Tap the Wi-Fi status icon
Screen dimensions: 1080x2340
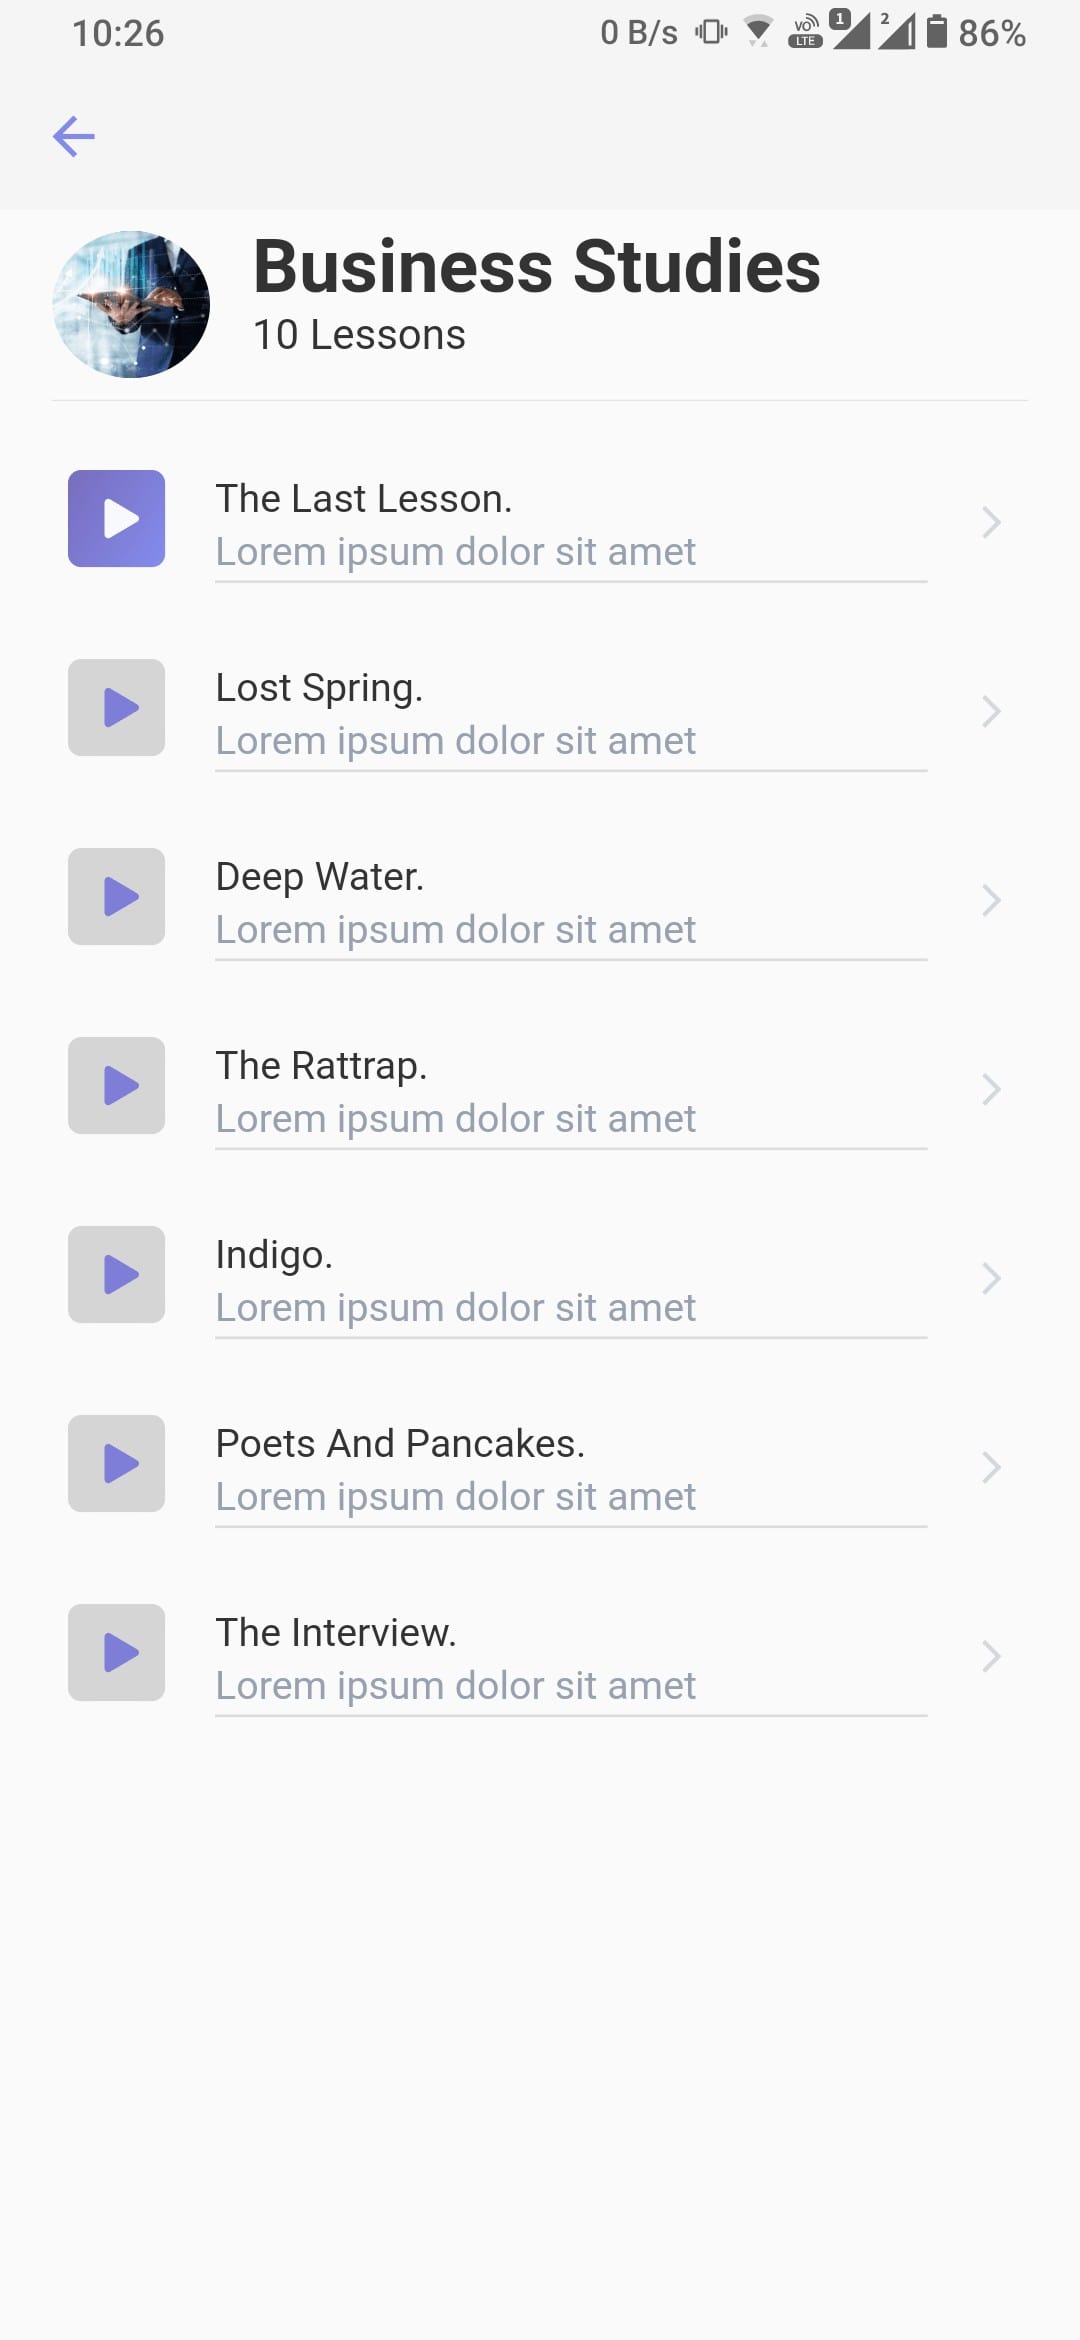[x=759, y=32]
